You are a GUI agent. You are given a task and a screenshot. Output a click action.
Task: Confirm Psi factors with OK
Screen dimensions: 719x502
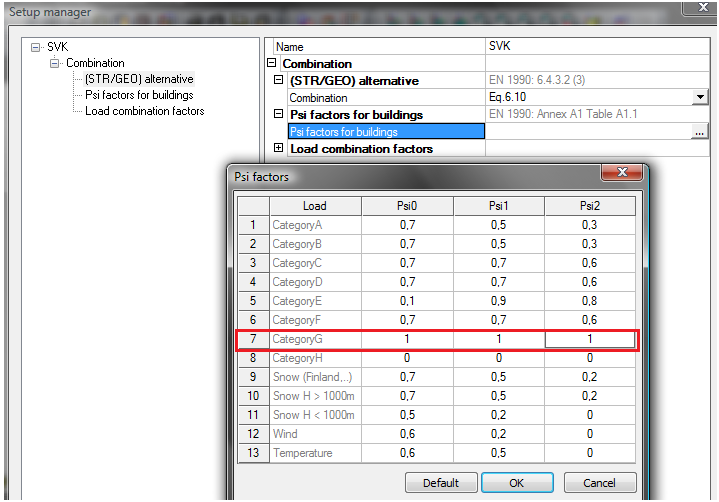pos(517,482)
